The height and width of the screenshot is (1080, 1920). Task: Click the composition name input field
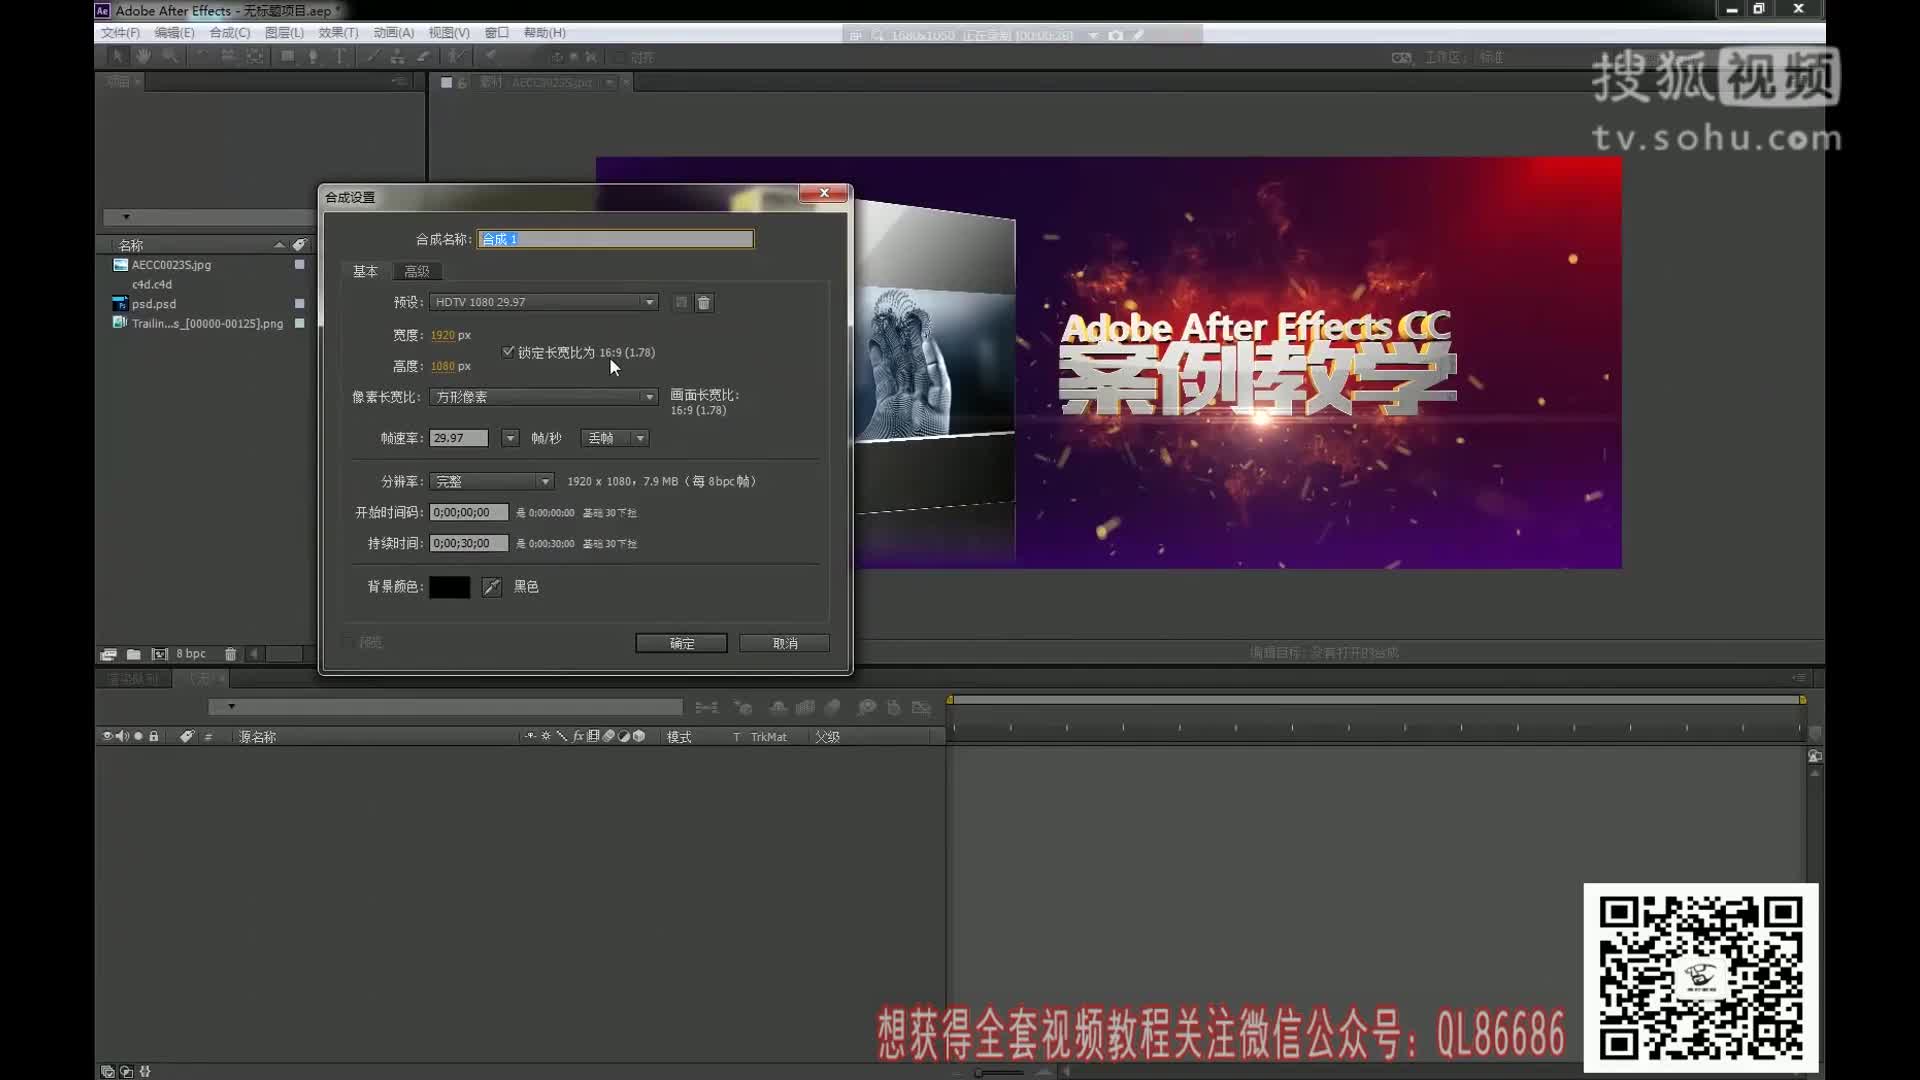[x=616, y=239]
